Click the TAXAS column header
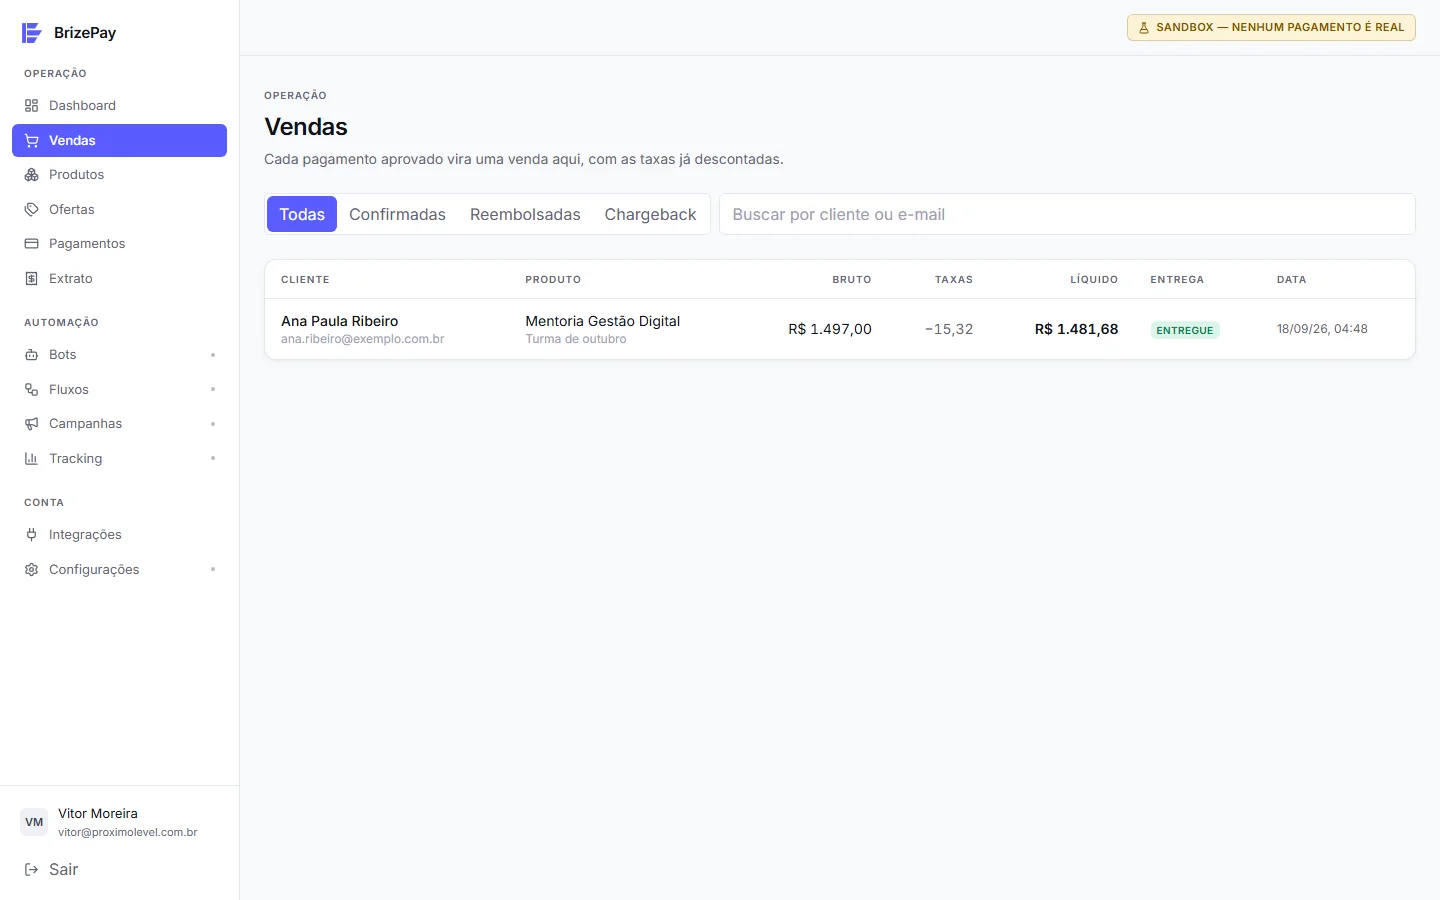Screen dimensions: 1440x900 tap(954, 280)
